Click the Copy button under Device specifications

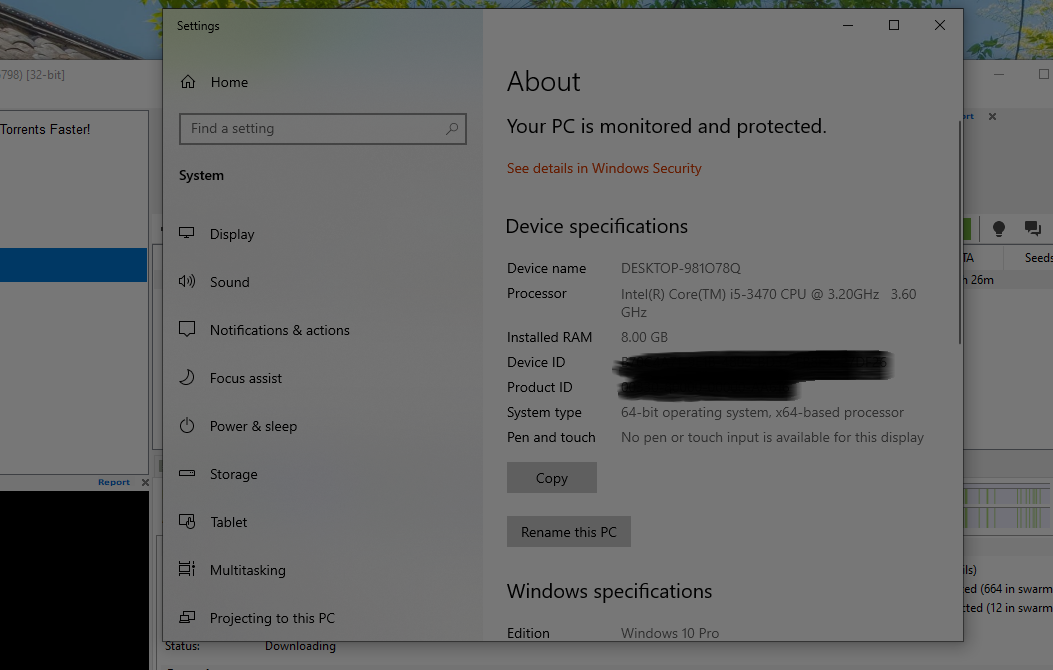[x=551, y=477]
